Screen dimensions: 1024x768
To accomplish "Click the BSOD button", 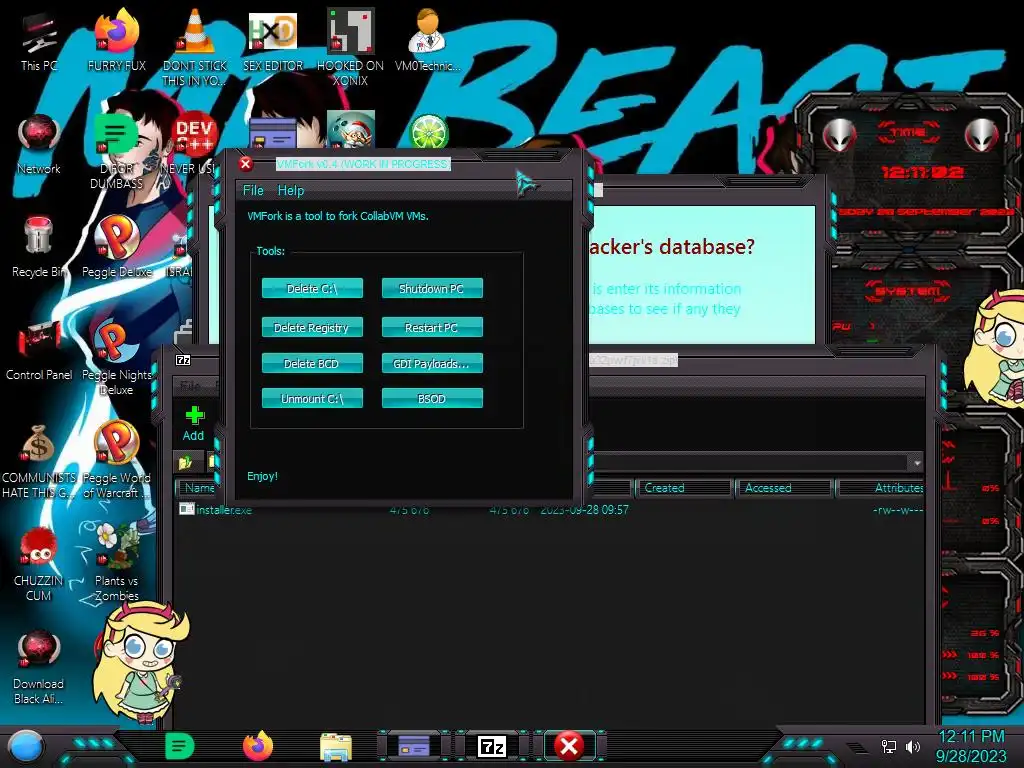I will tap(432, 398).
